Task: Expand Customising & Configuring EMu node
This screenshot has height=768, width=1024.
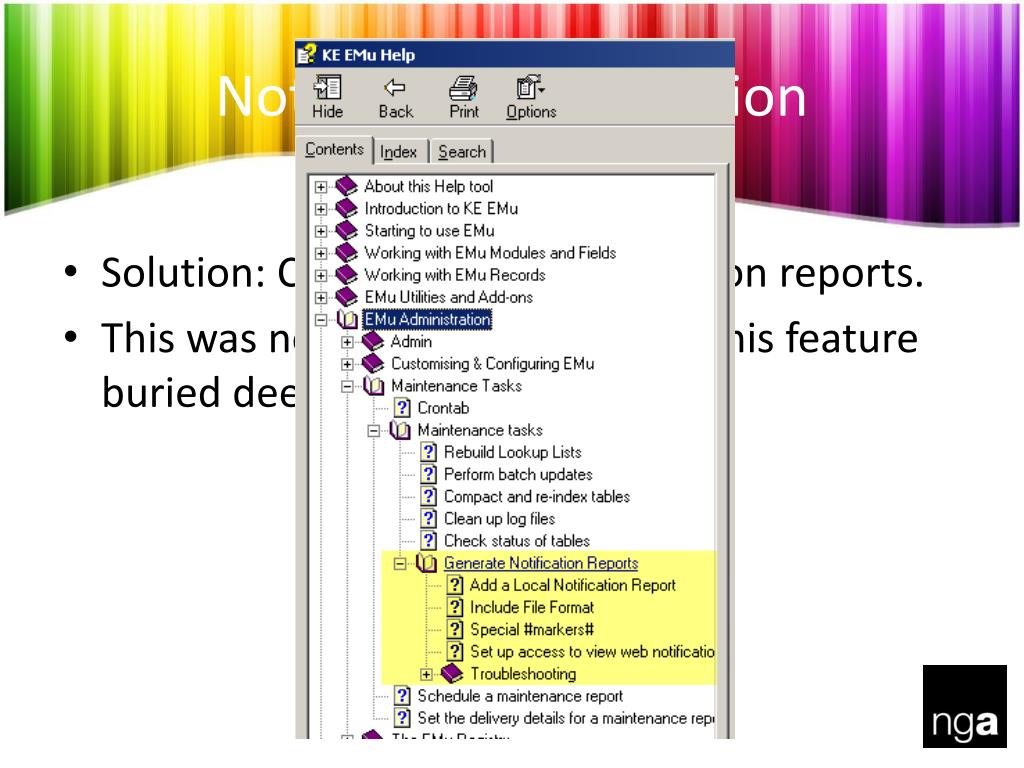Action: [347, 364]
